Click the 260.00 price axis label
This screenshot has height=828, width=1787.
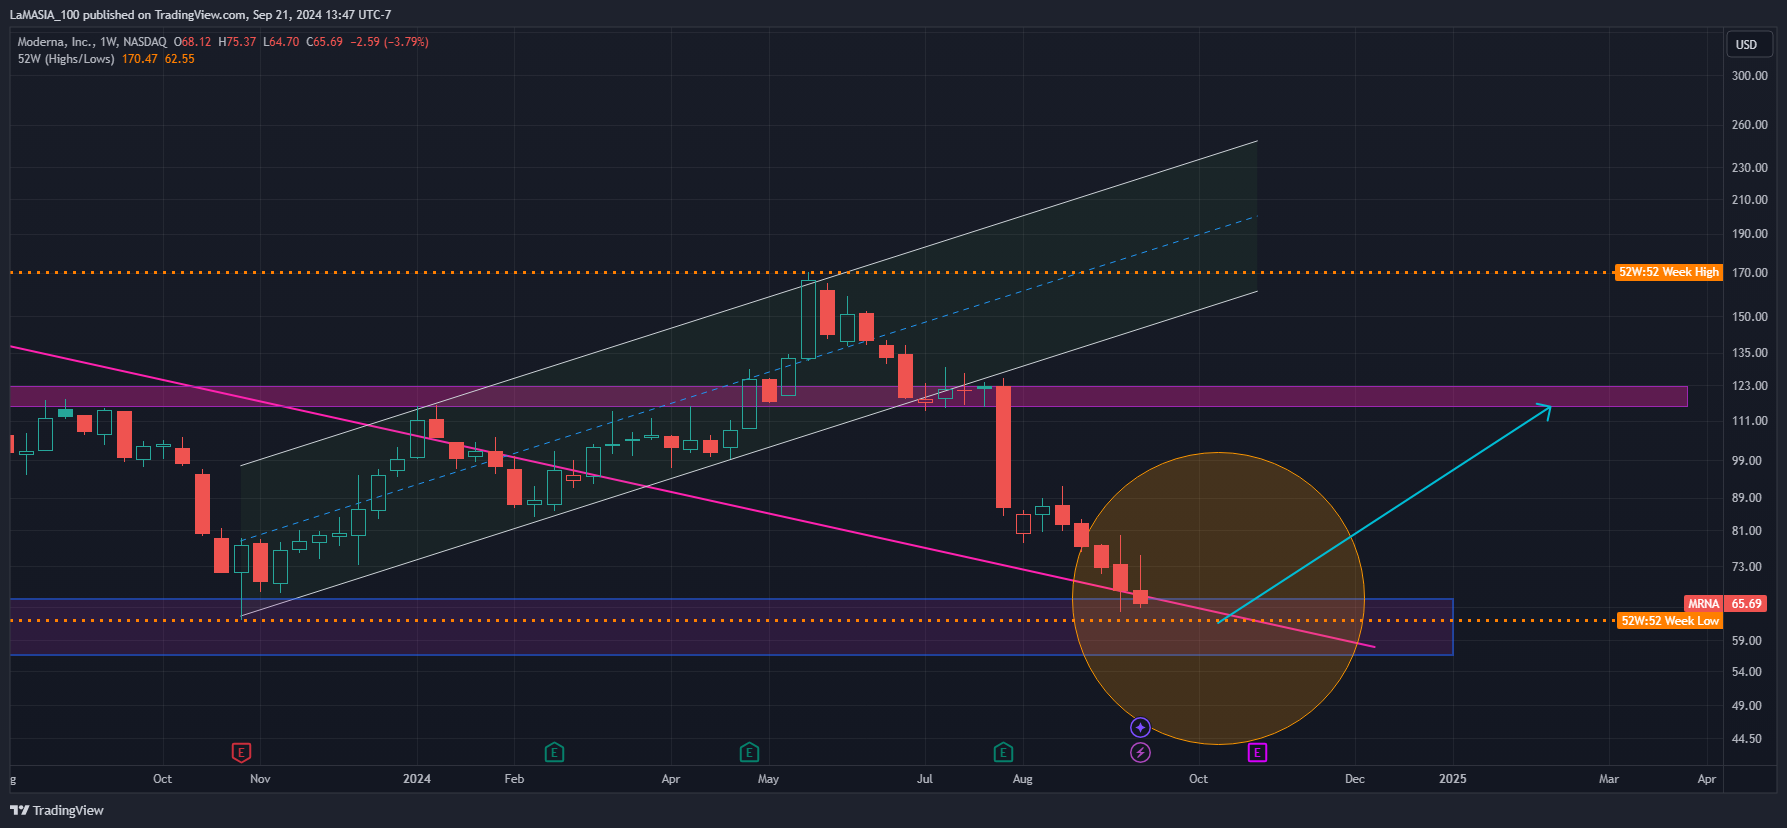point(1750,125)
